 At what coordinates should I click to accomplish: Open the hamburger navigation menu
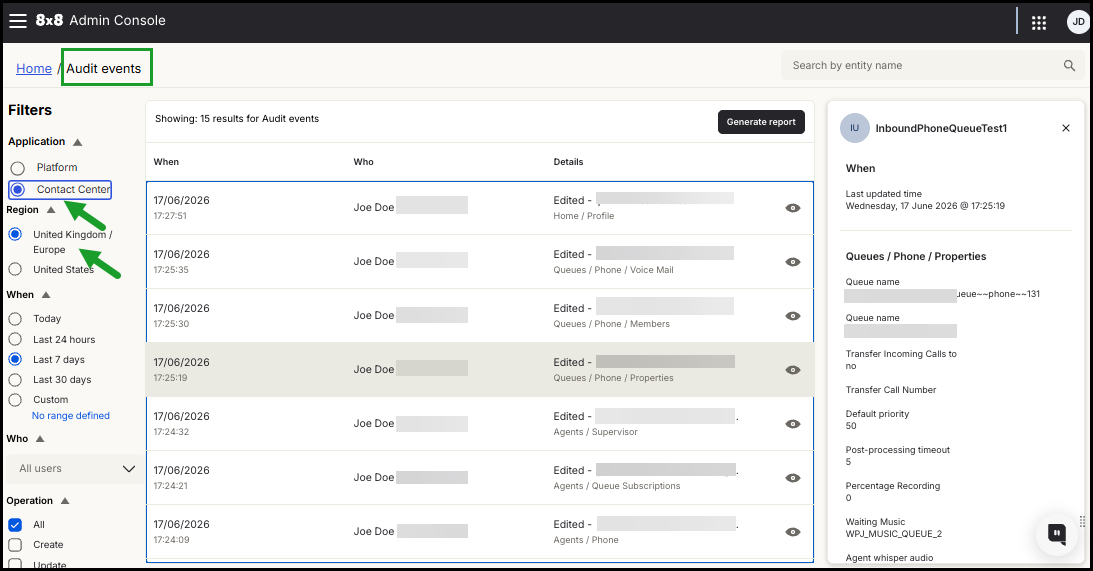pos(17,21)
